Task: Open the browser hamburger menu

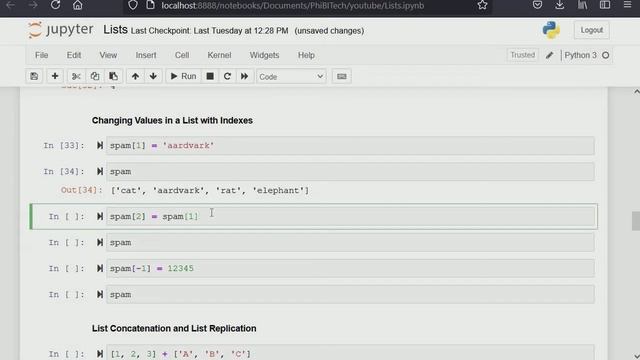Action: [x=627, y=5]
